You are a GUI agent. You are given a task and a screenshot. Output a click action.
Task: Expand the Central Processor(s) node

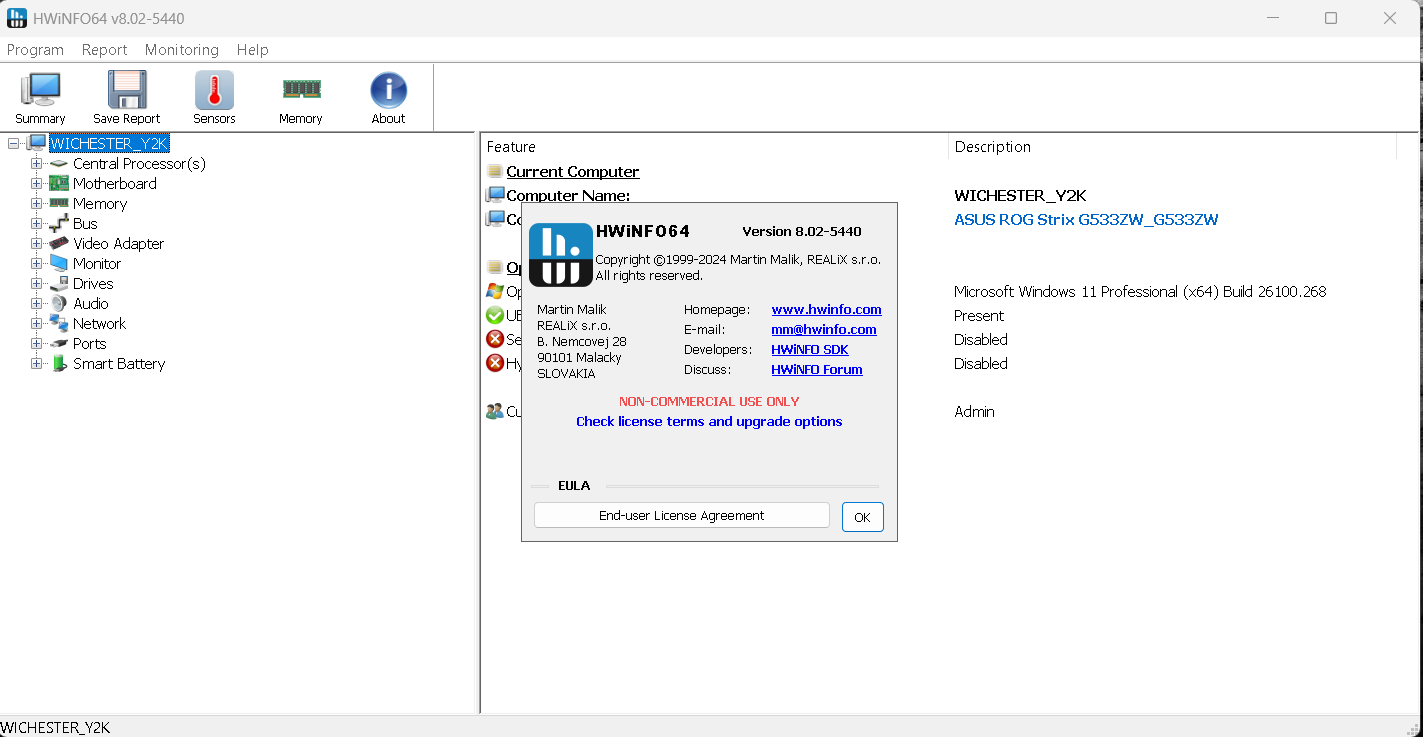(37, 164)
